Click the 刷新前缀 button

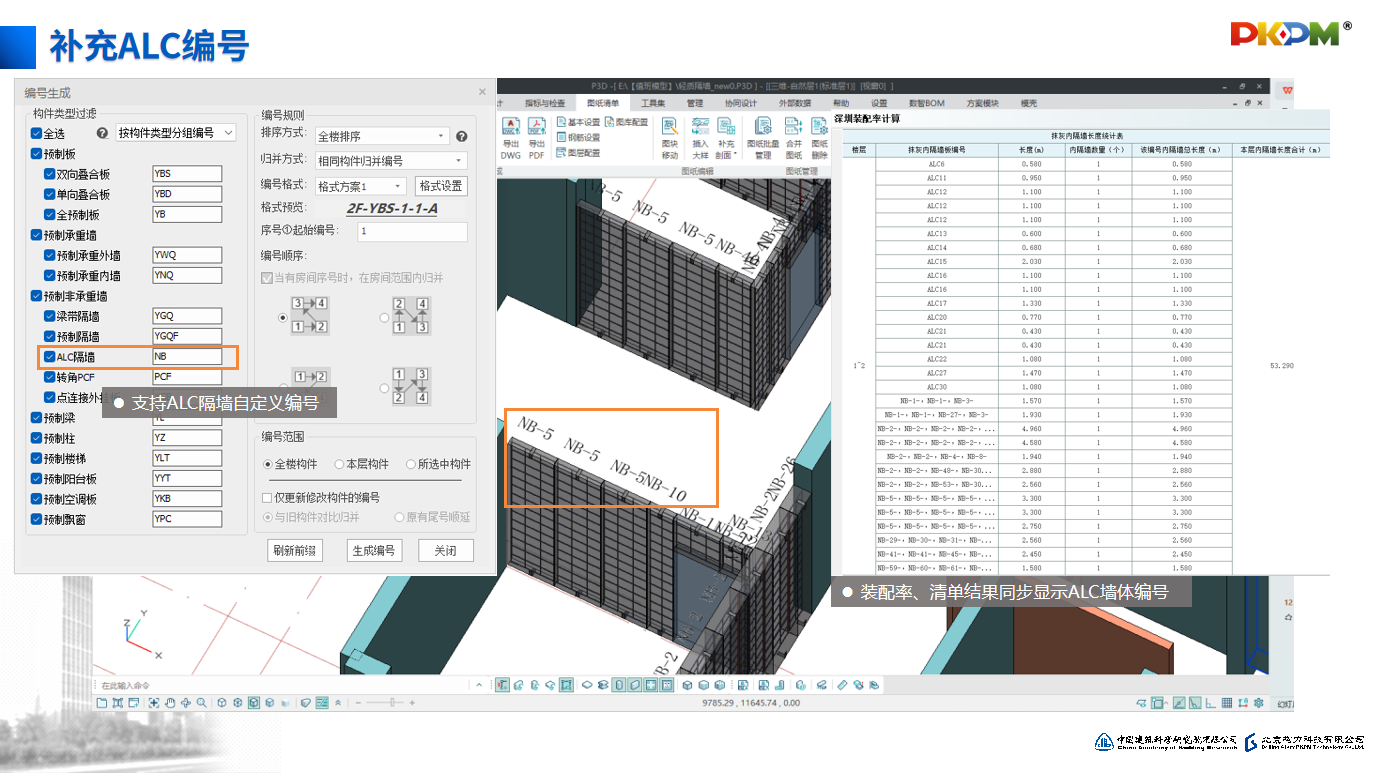tap(295, 550)
